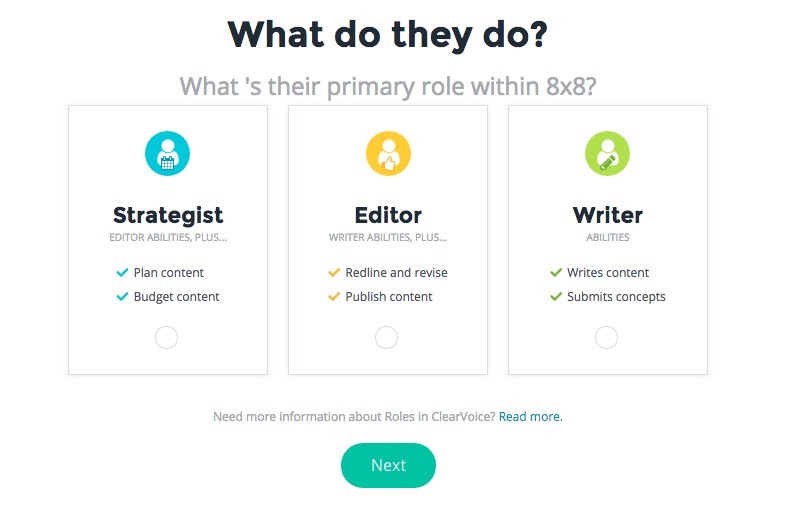This screenshot has width=795, height=517.
Task: Click the Publish content ability text
Action: coord(389,297)
